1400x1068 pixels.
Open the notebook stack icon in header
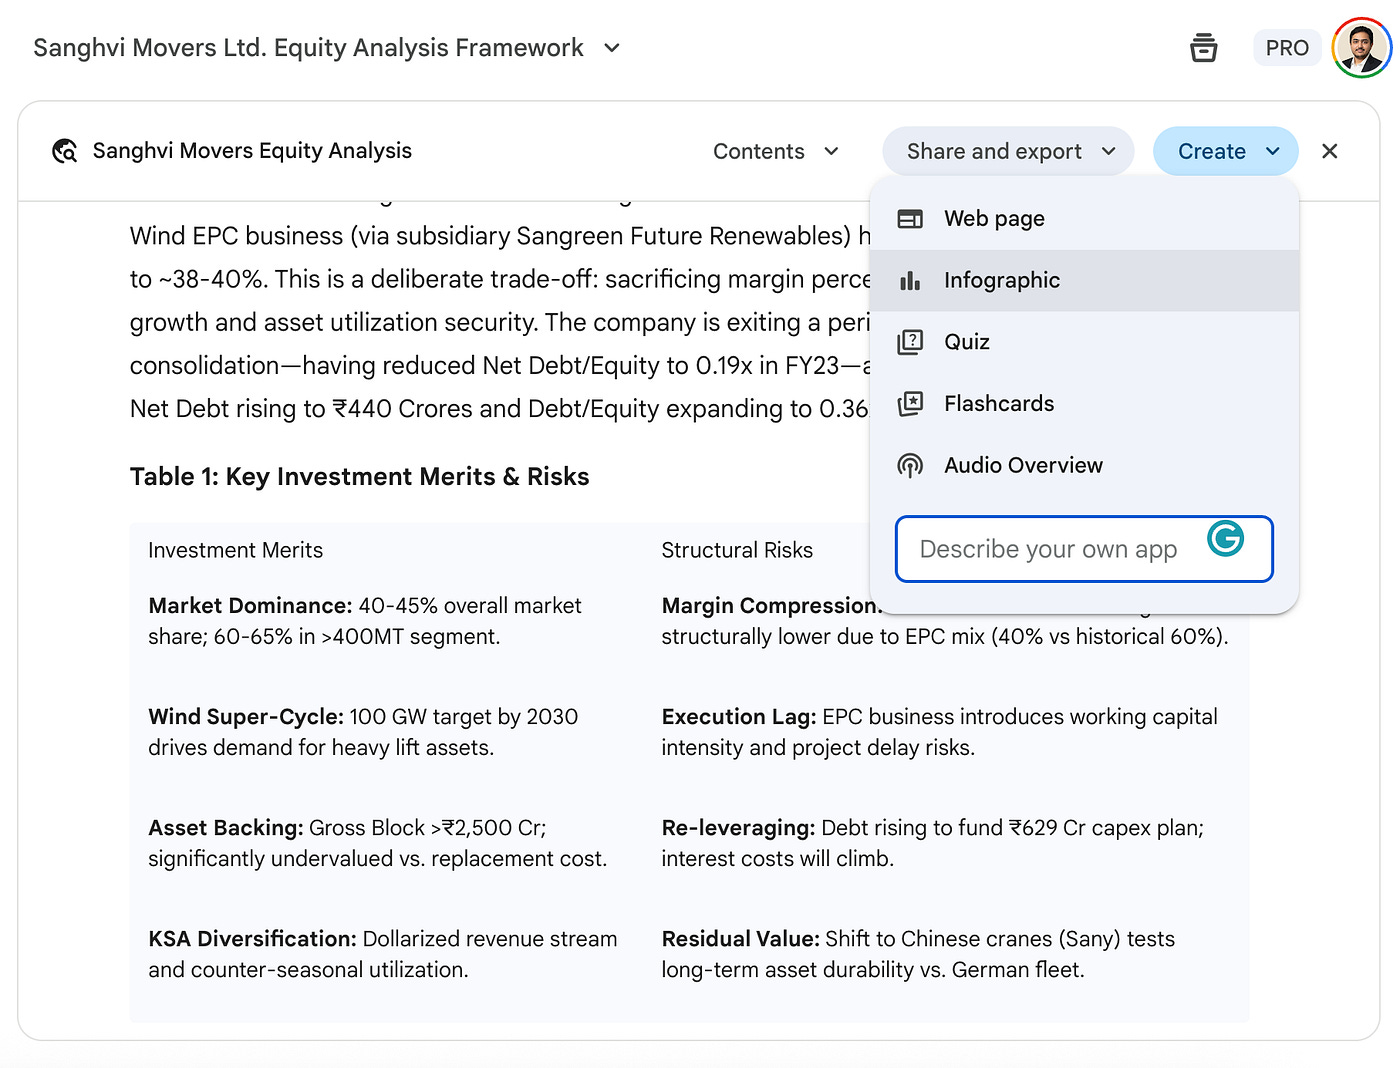click(x=1203, y=47)
